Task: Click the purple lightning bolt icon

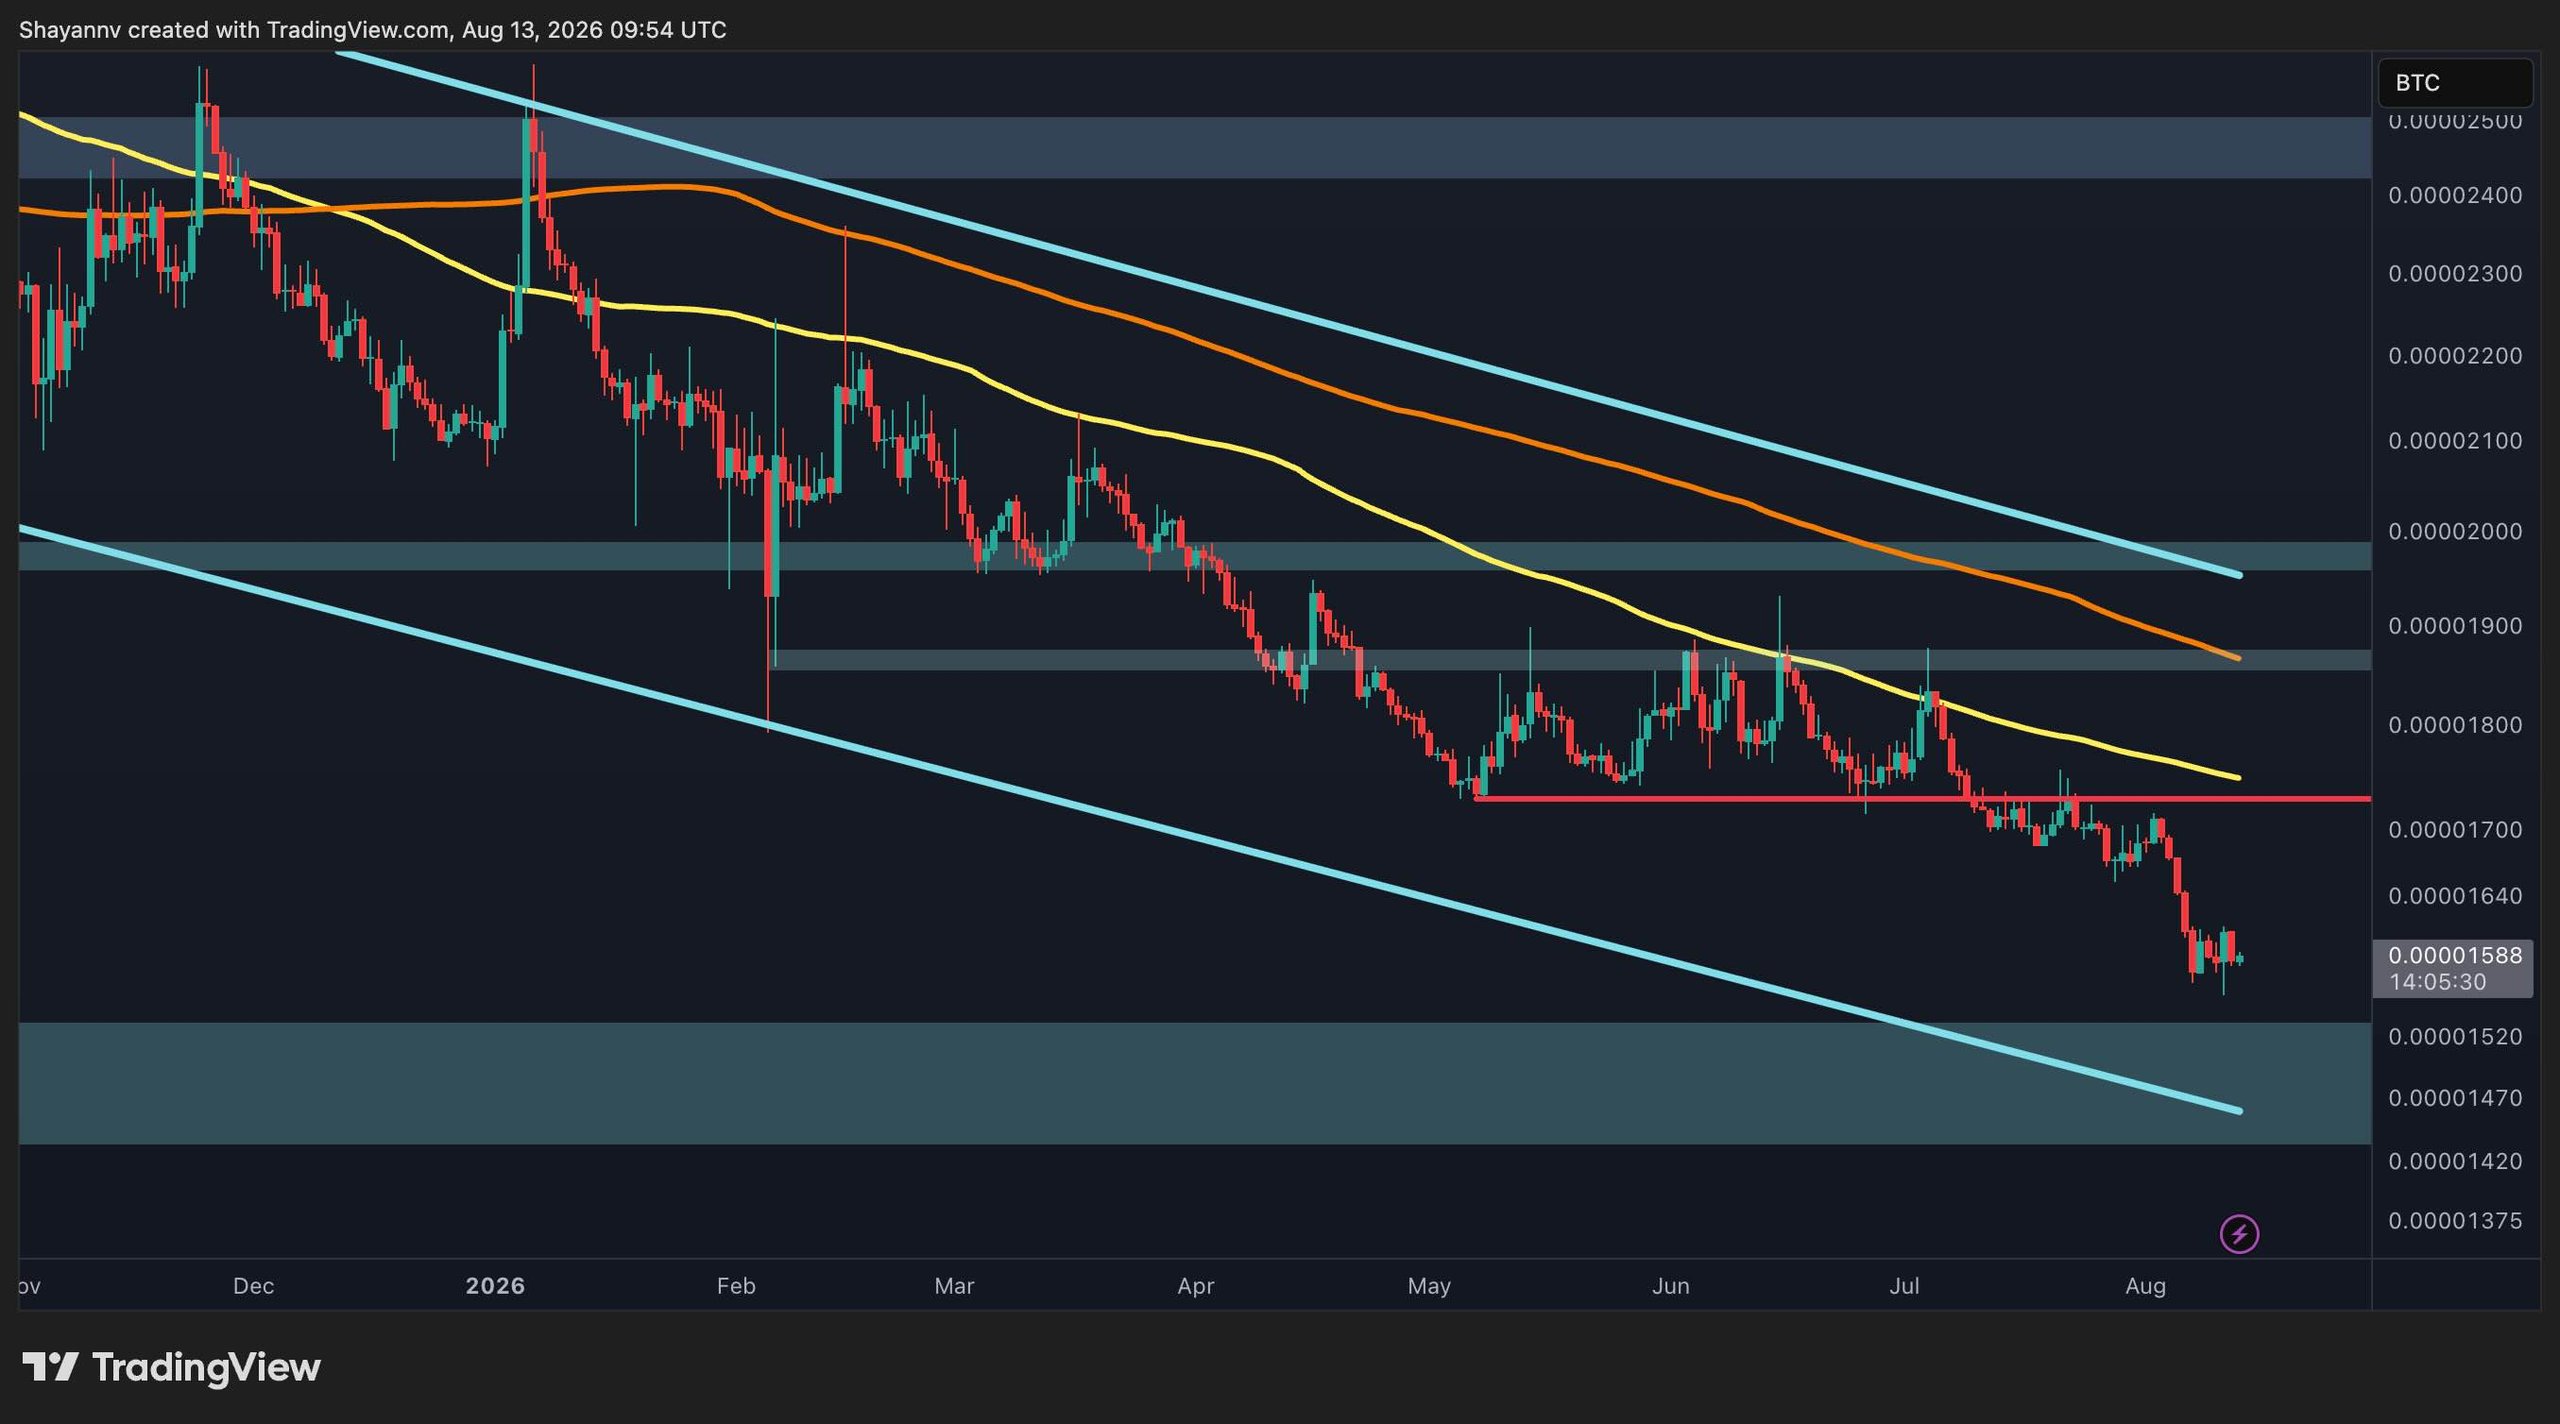Action: click(x=2239, y=1233)
